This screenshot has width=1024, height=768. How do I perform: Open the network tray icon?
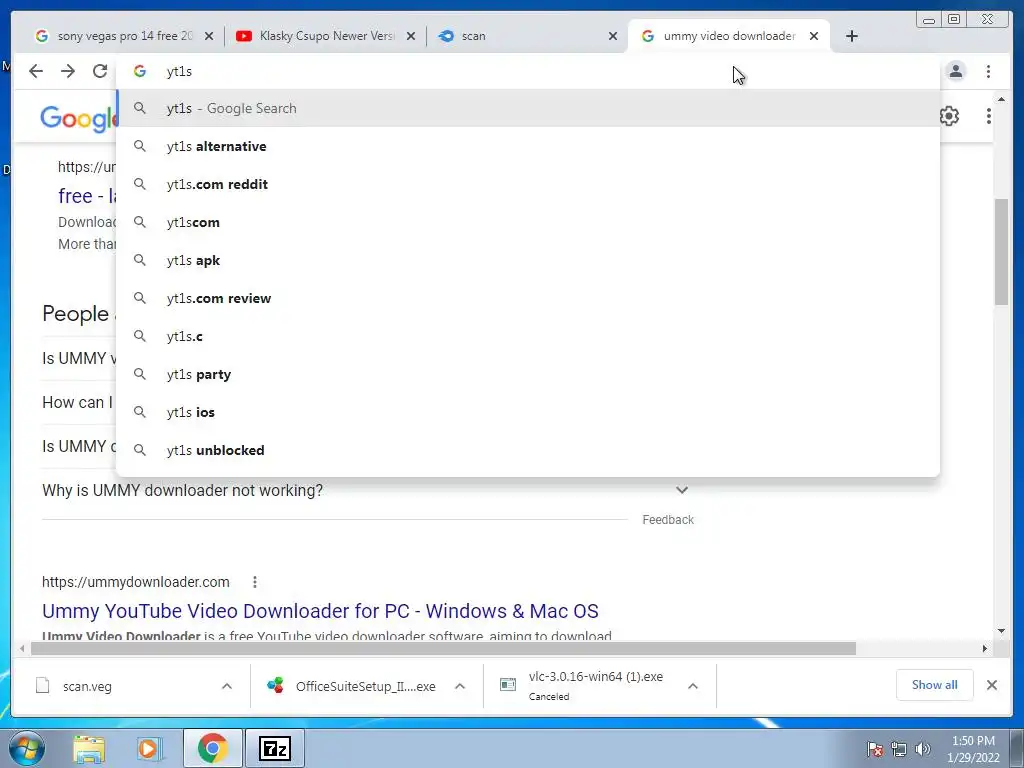pos(899,749)
